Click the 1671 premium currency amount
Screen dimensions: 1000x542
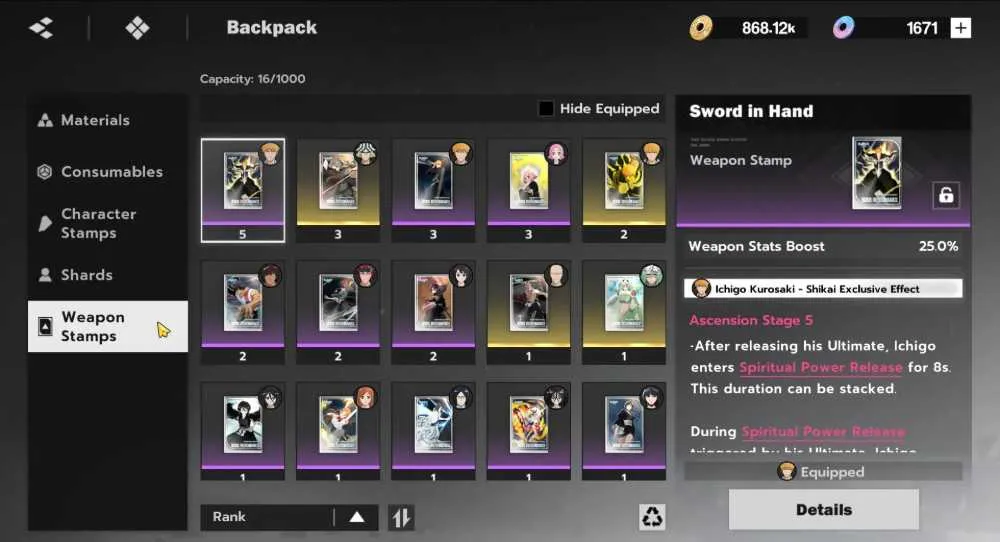click(922, 28)
